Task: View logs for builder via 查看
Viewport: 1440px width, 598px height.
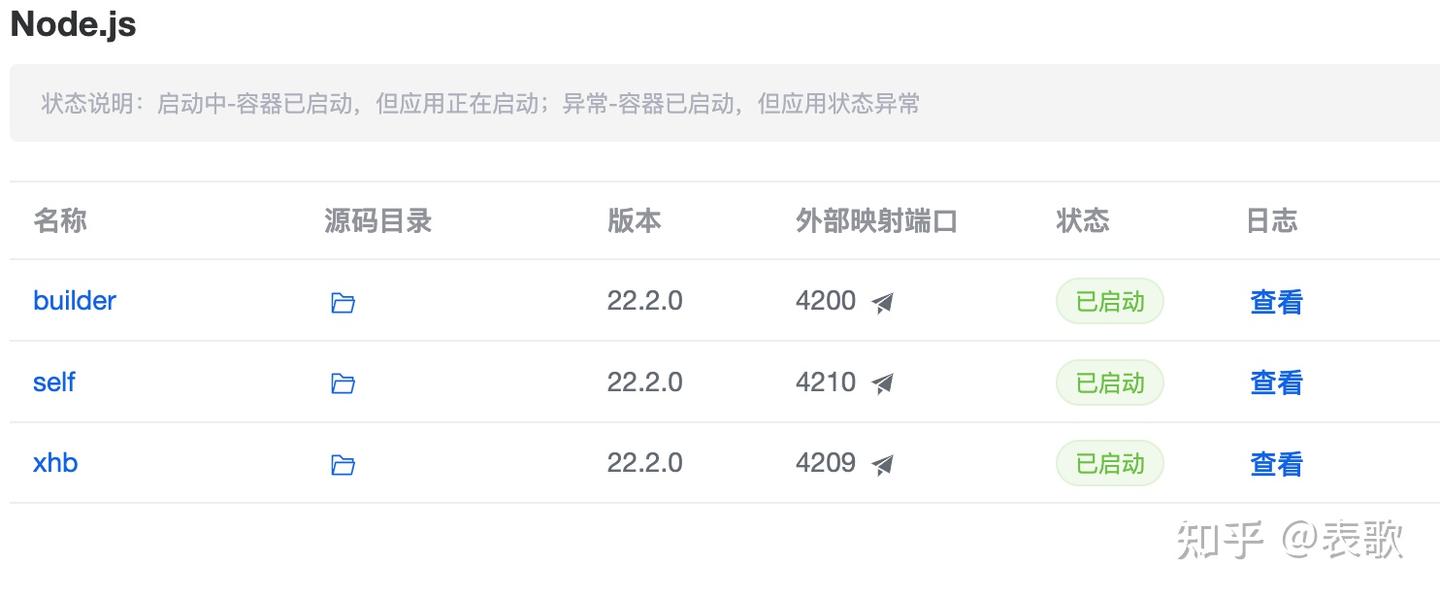Action: [1276, 302]
